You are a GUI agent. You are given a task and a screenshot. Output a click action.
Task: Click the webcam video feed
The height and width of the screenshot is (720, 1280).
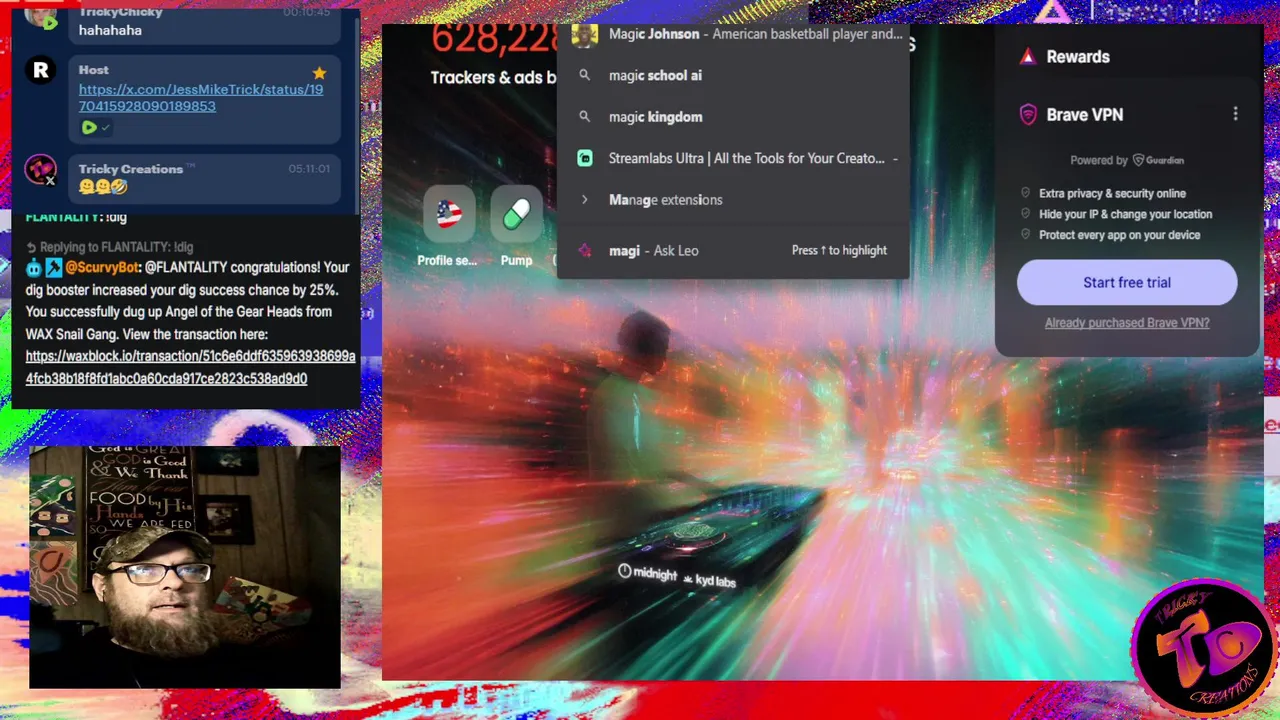[x=185, y=567]
